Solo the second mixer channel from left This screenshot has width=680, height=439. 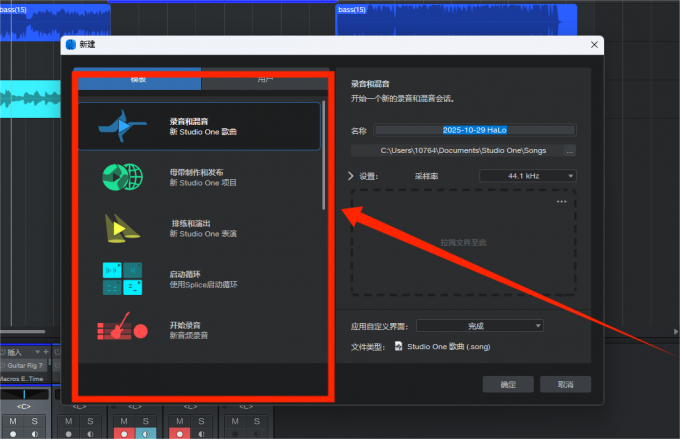coord(90,421)
